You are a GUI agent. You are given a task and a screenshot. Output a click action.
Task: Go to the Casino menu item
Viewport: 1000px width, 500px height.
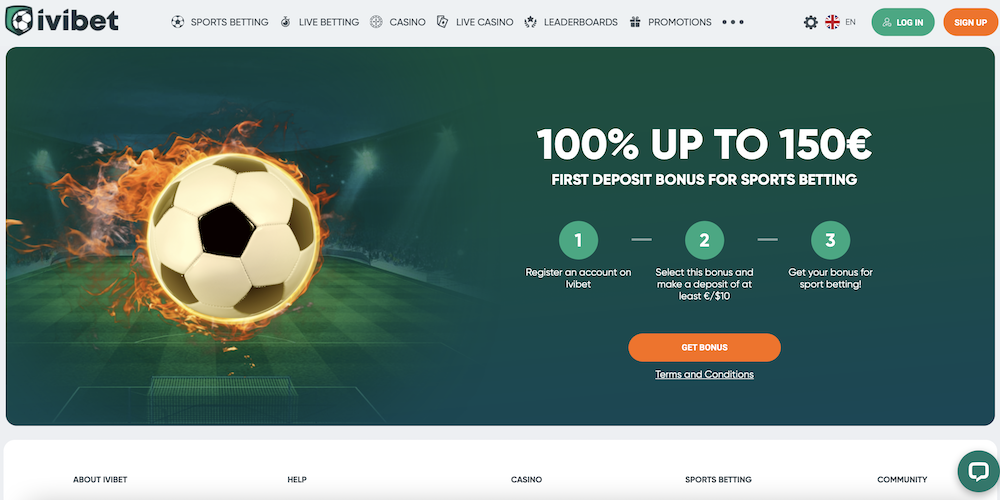408,22
